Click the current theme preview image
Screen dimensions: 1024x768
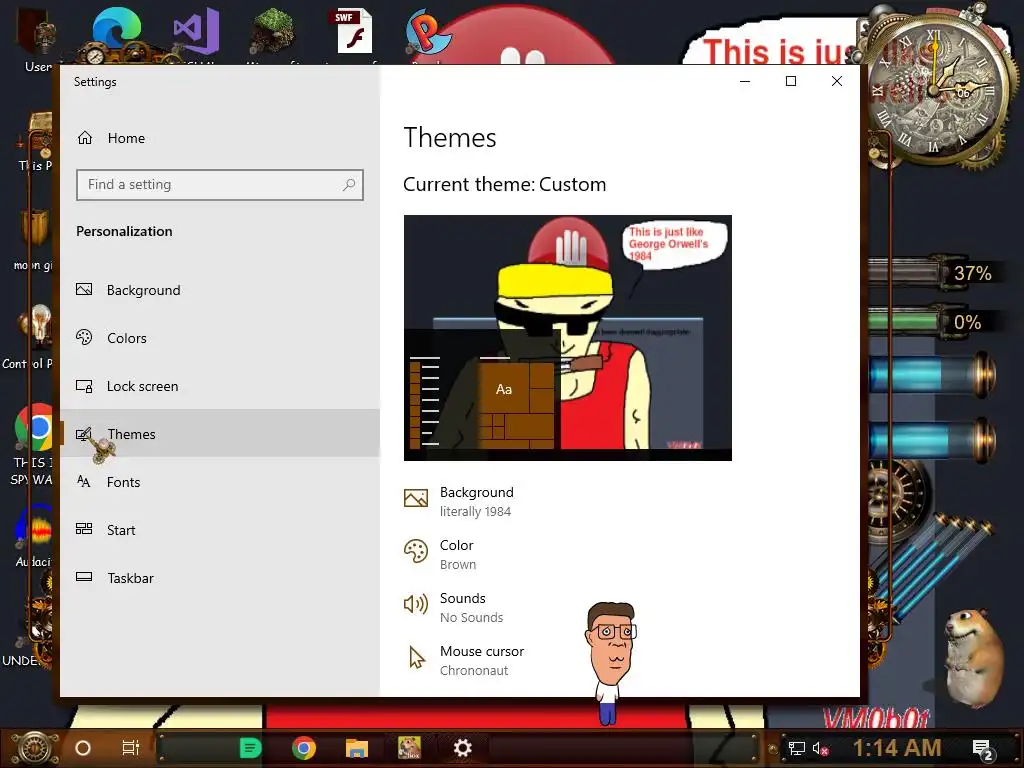click(568, 338)
